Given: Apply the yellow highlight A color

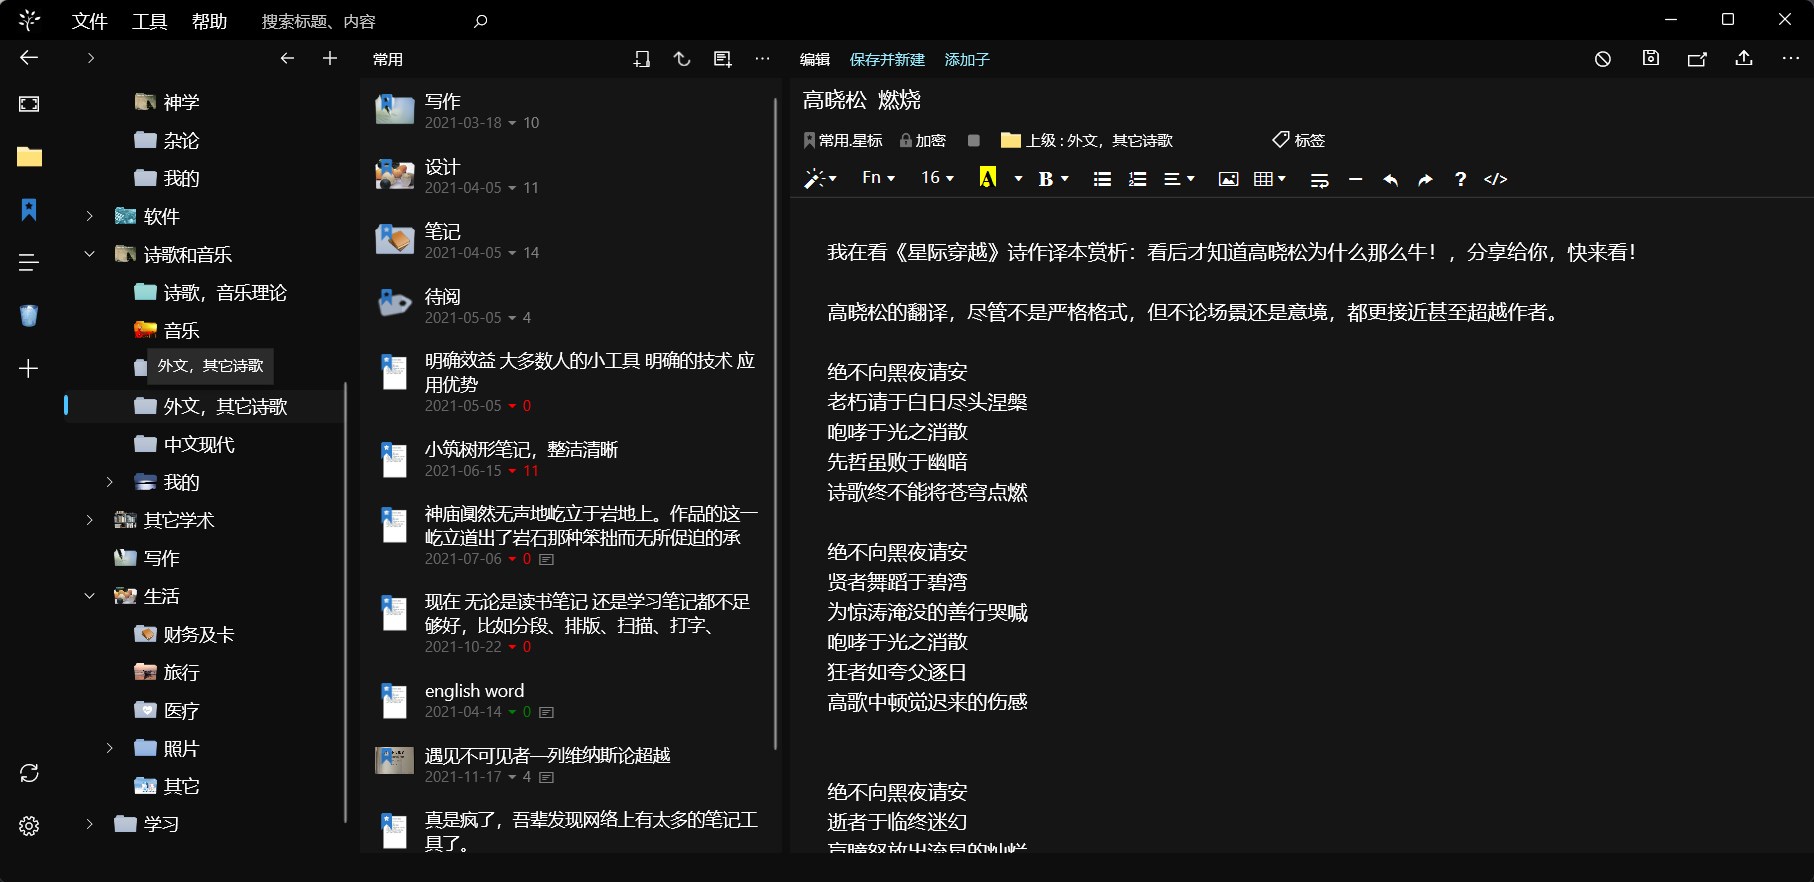Looking at the screenshot, I should (x=988, y=178).
